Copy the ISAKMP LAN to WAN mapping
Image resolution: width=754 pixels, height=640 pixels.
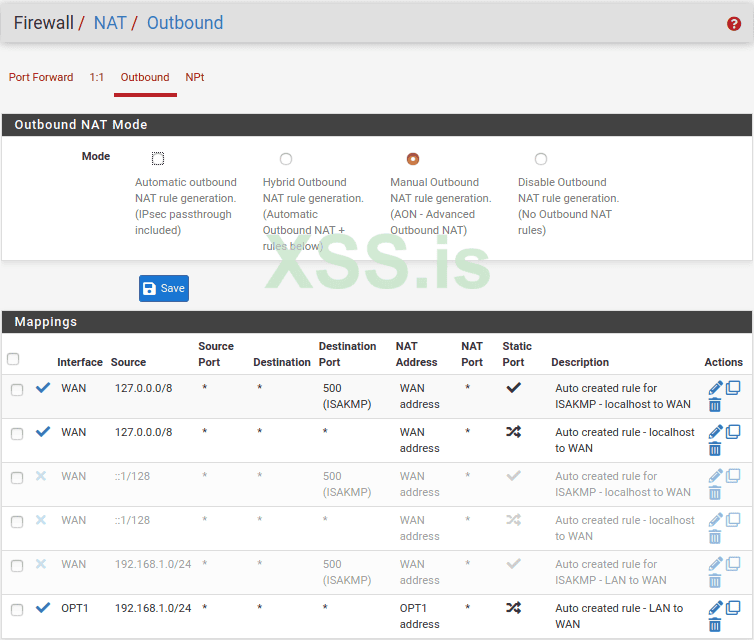point(733,564)
